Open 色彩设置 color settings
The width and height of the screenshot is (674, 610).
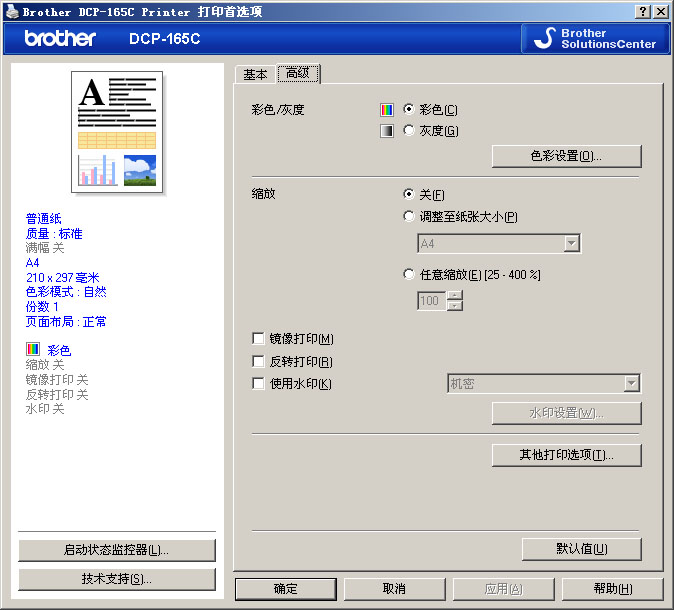click(x=566, y=156)
